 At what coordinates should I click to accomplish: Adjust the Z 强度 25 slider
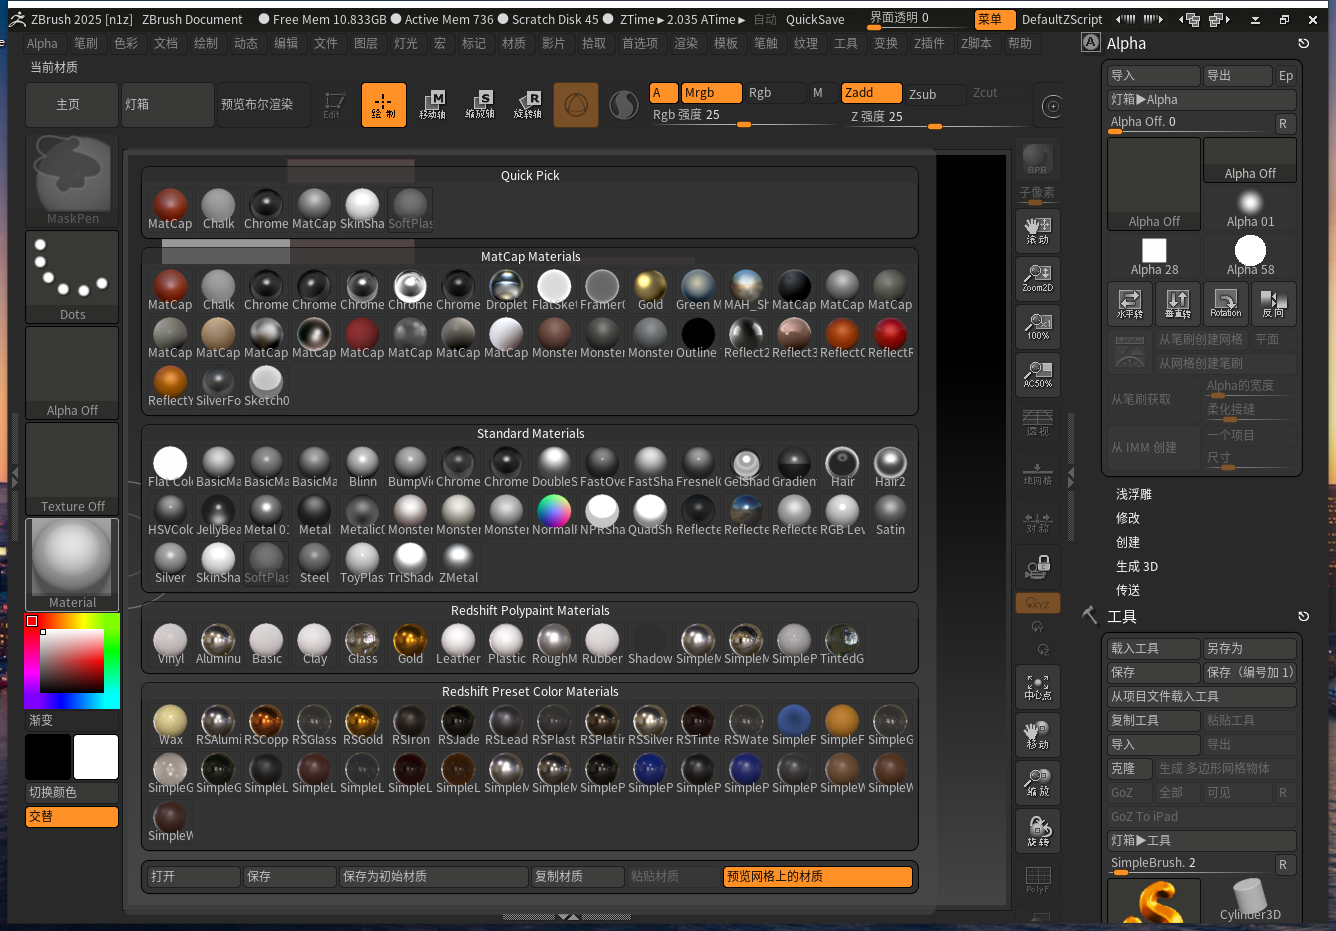936,117
